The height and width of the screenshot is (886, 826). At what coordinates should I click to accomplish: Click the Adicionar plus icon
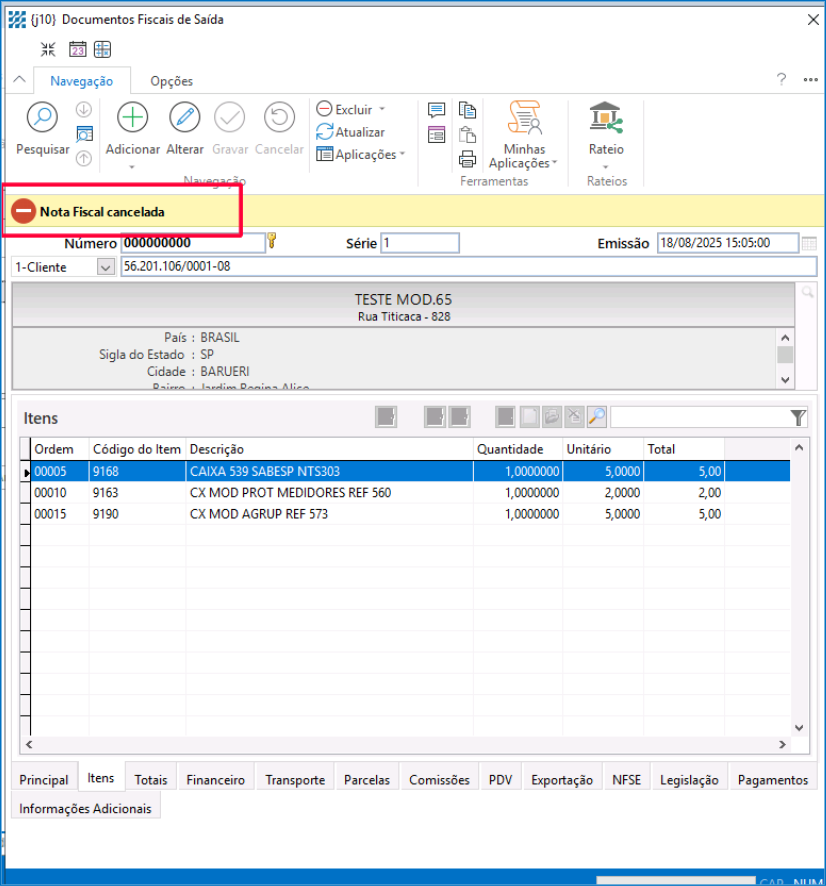[132, 118]
